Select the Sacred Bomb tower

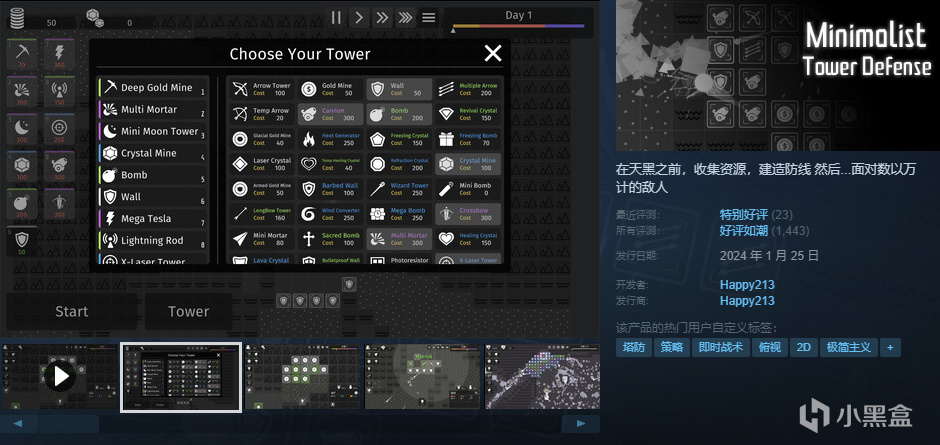click(x=331, y=239)
